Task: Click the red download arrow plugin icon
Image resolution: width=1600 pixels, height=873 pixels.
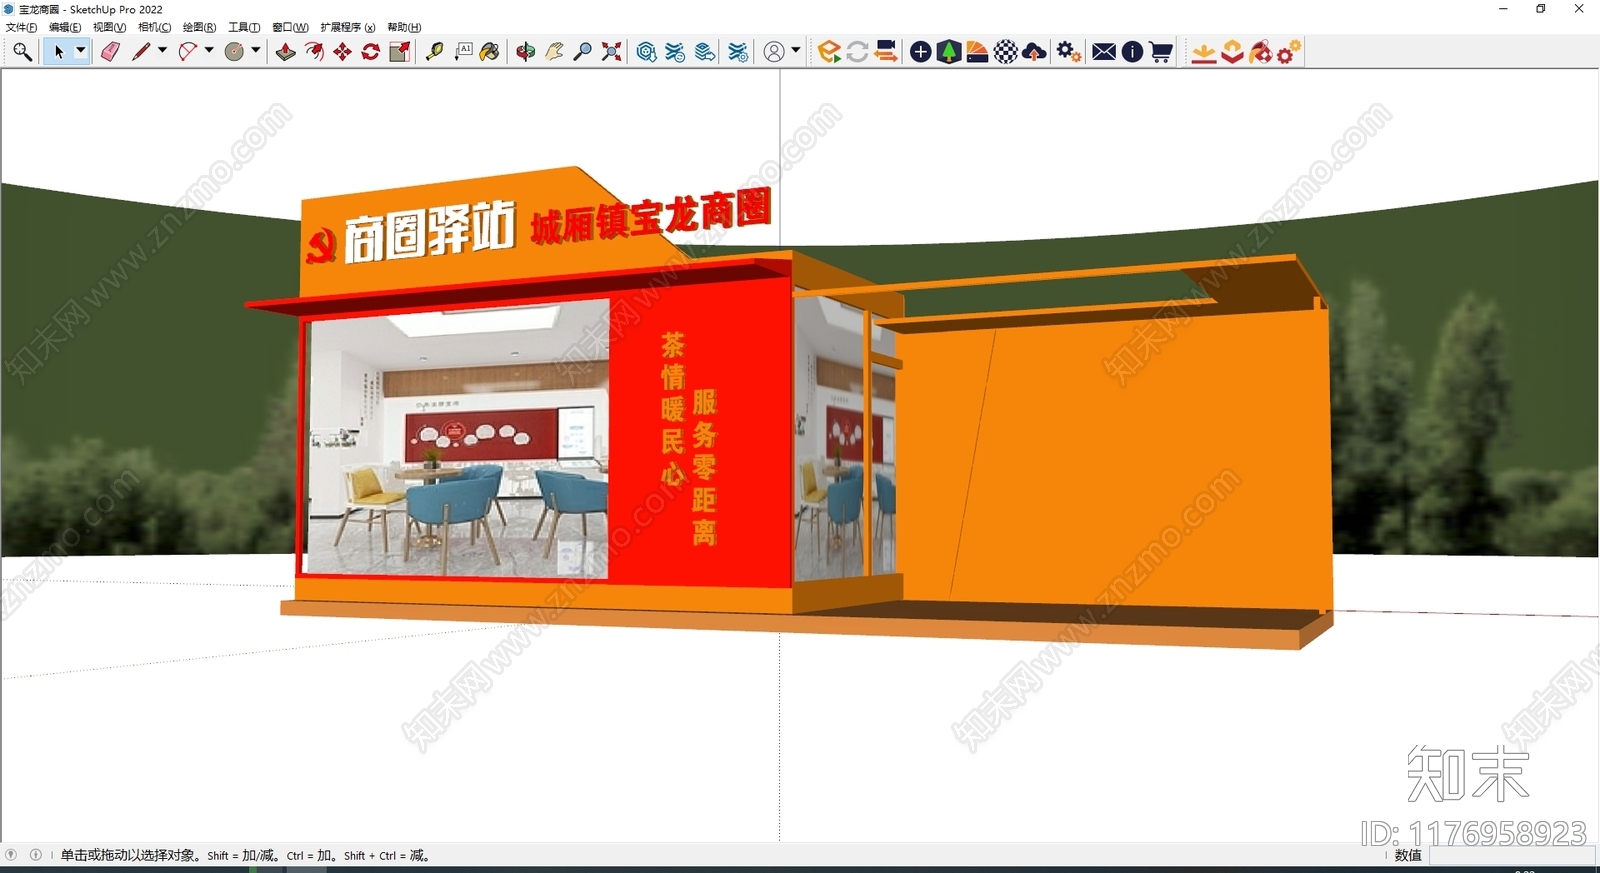Action: point(1204,52)
